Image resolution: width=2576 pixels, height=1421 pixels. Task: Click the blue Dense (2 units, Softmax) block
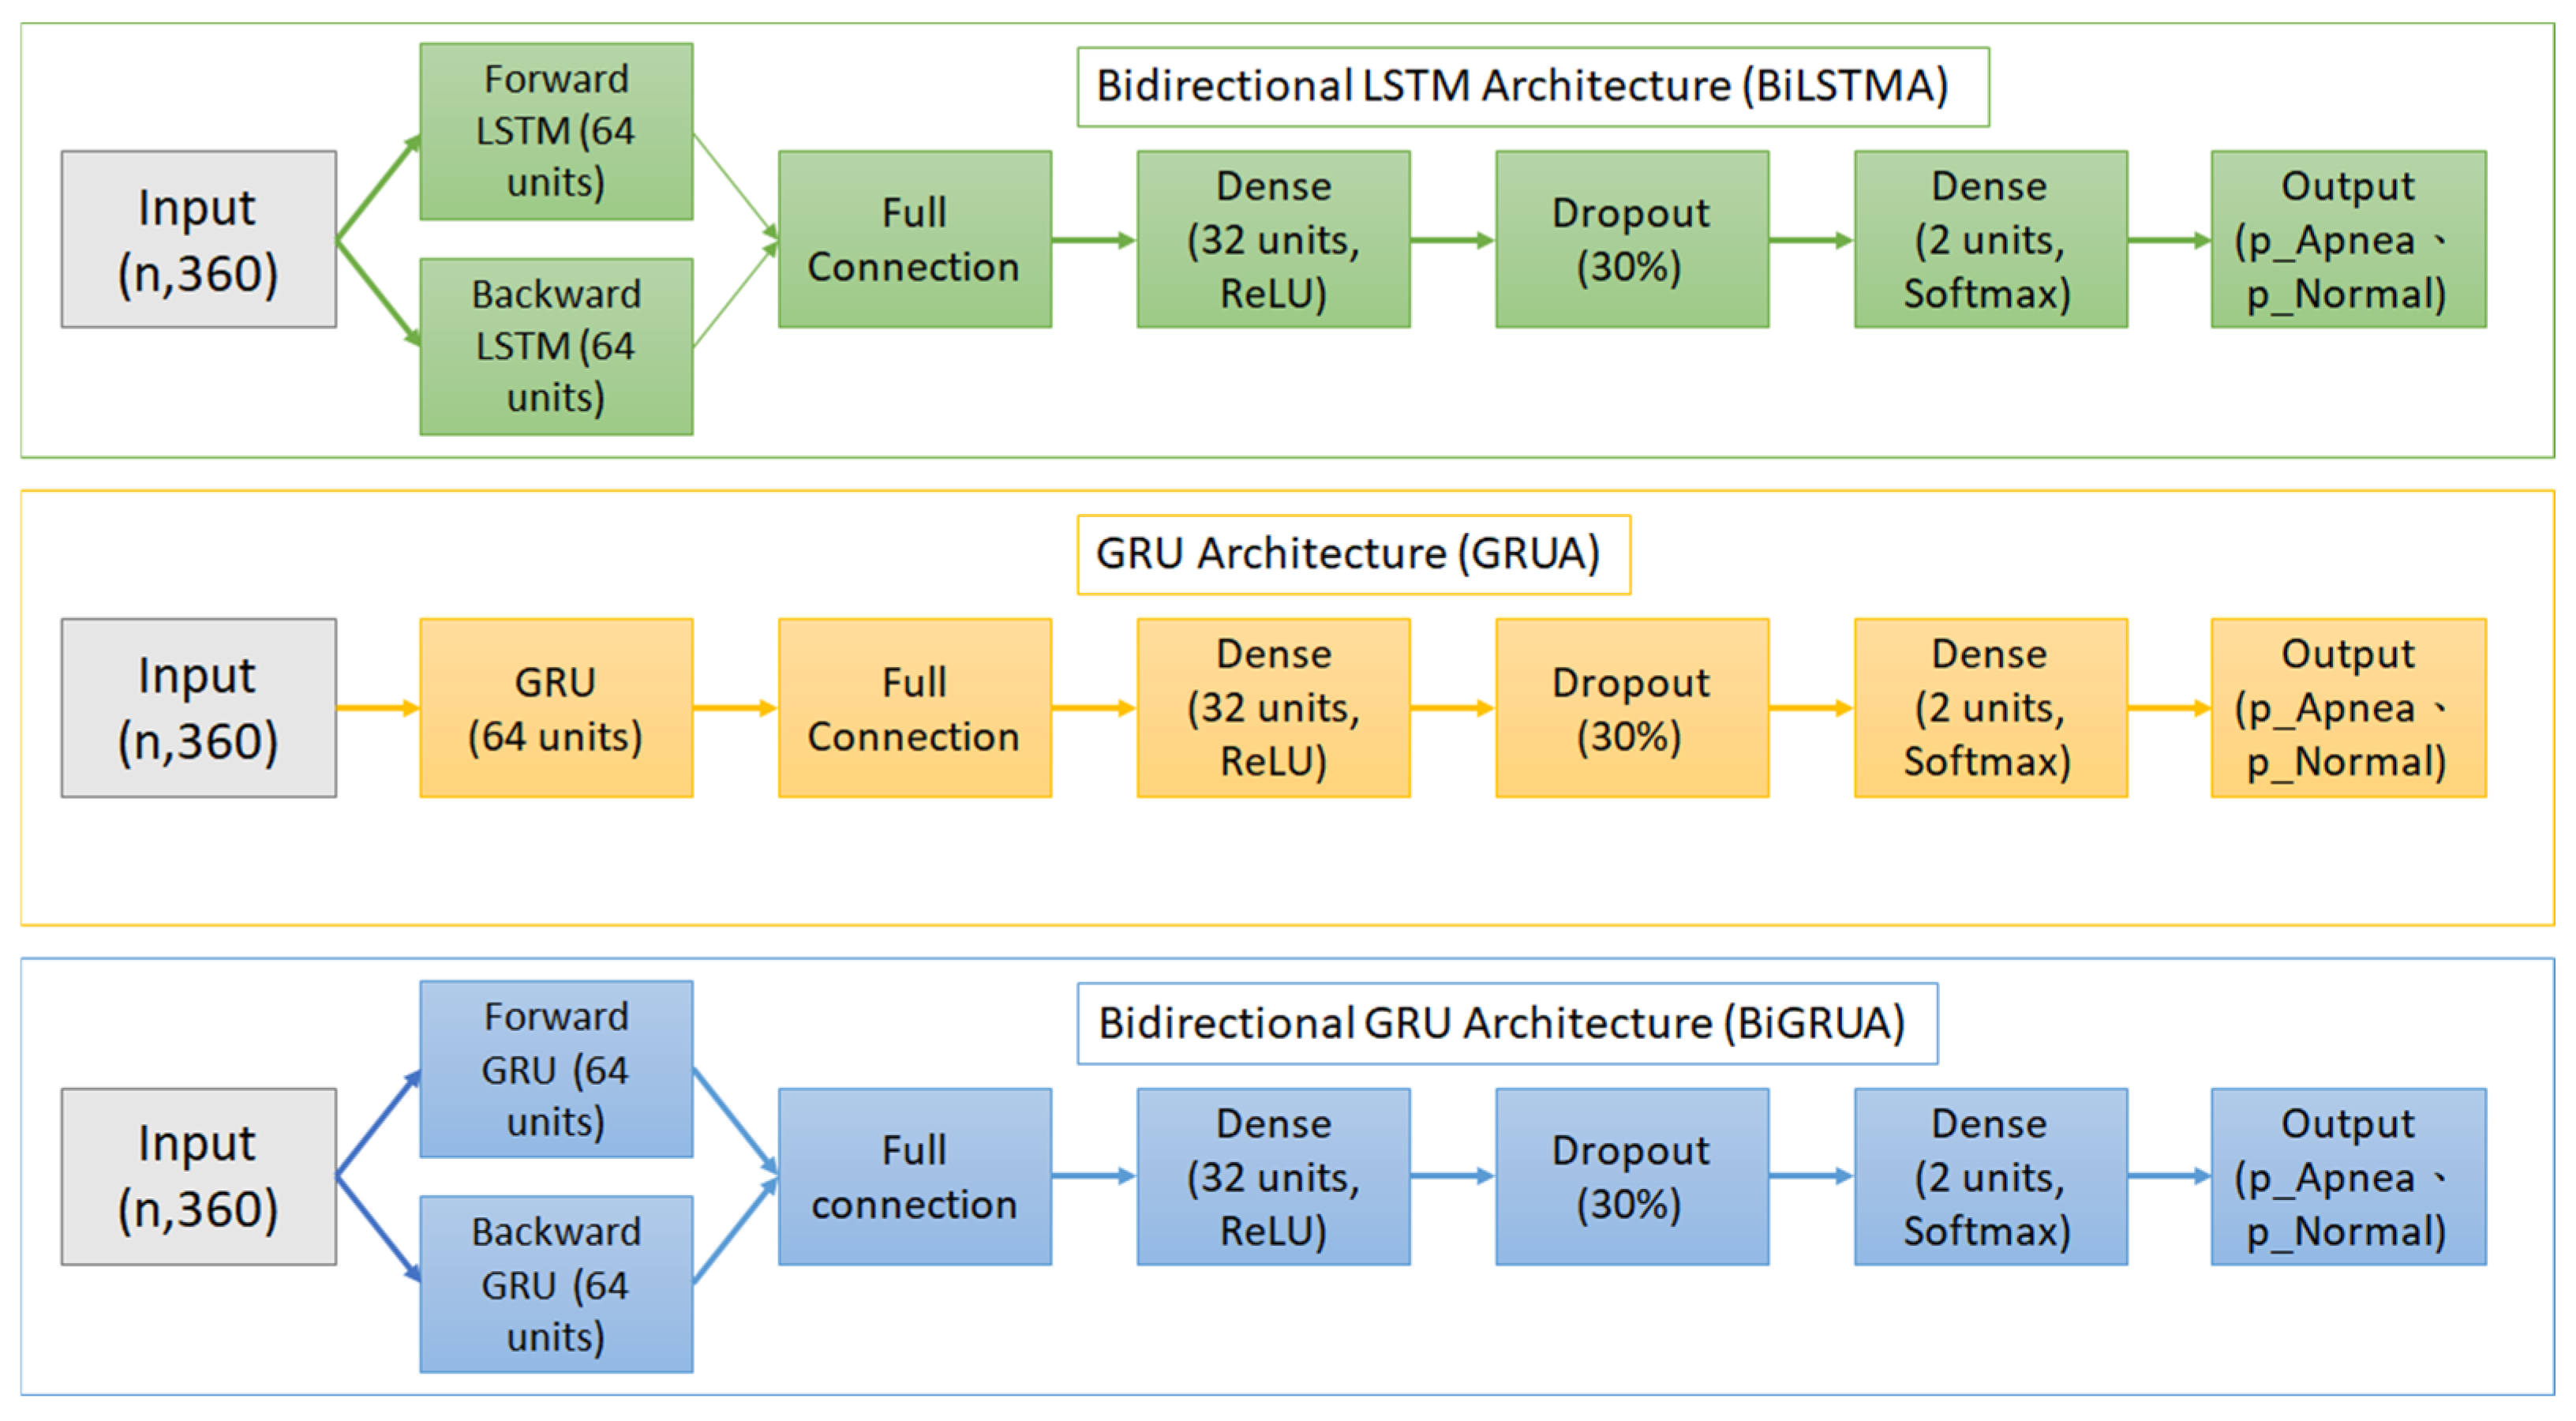(x=1989, y=1176)
